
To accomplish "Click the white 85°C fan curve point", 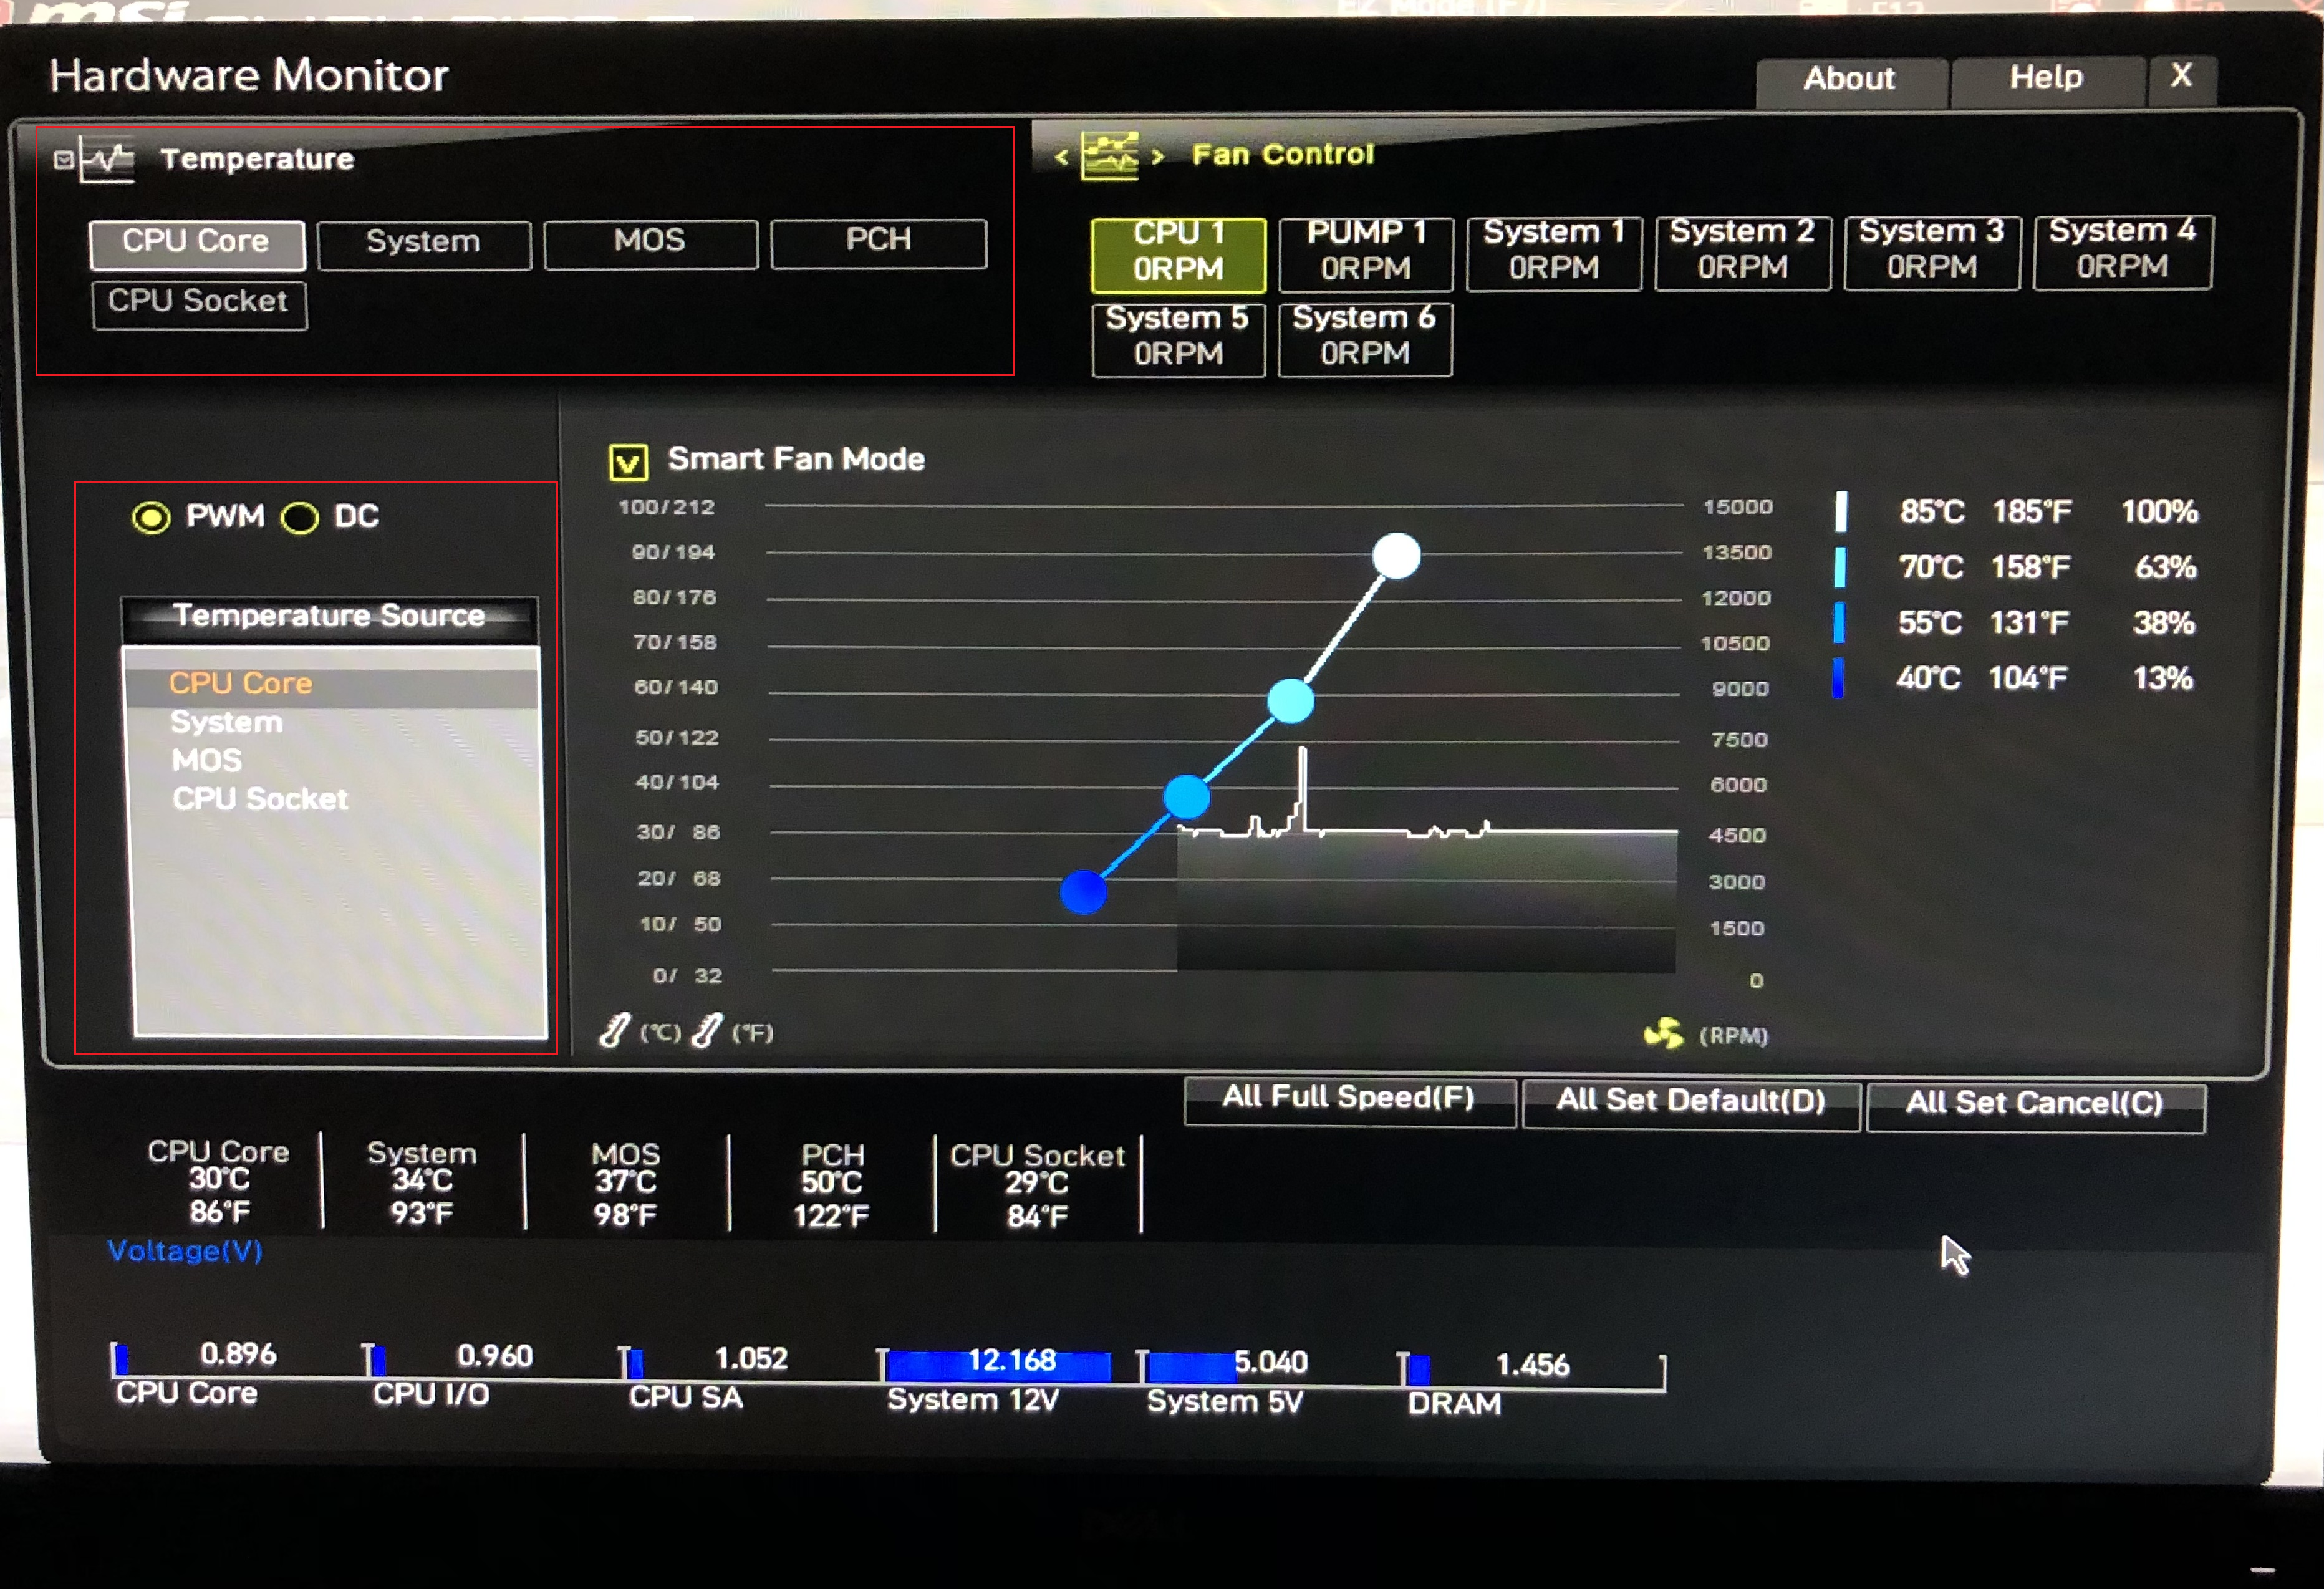I will coord(1396,556).
